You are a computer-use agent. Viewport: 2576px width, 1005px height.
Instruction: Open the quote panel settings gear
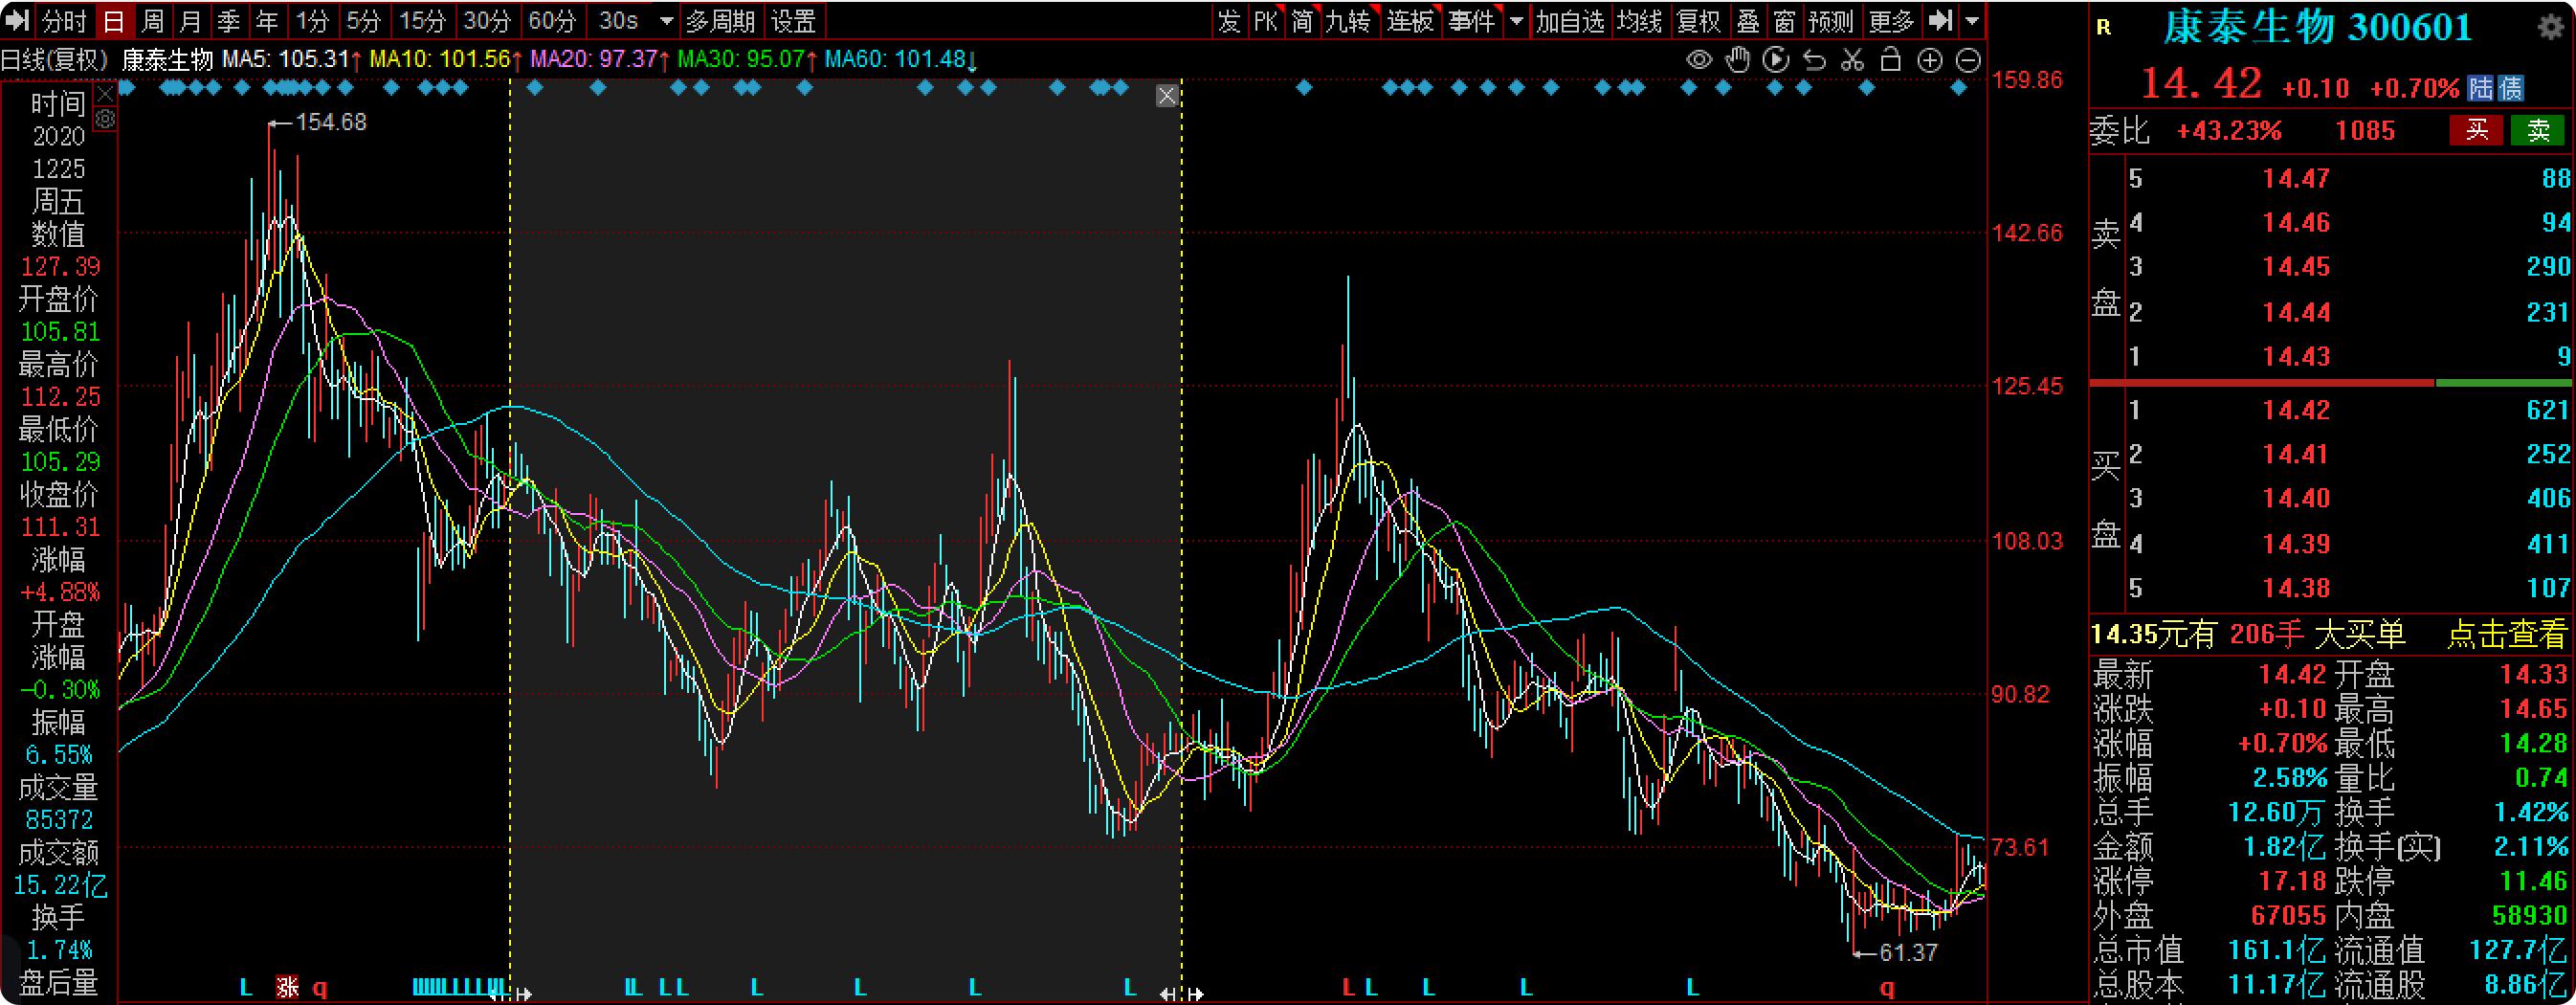click(2550, 27)
